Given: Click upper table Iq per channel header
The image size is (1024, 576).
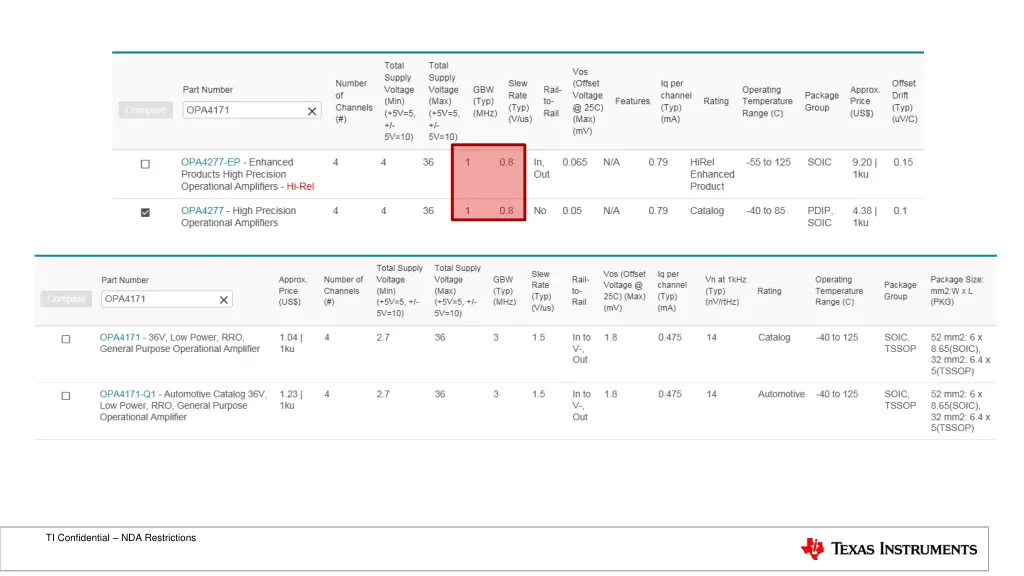Looking at the screenshot, I should pos(675,101).
